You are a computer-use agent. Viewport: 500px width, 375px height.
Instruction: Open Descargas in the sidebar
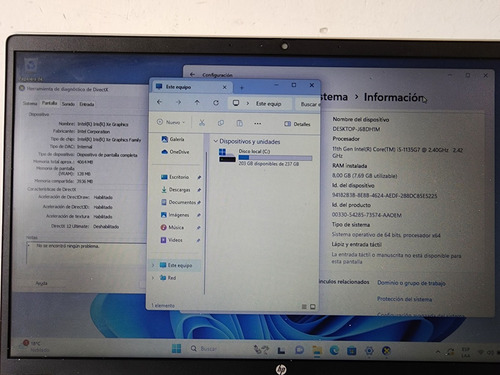click(x=176, y=190)
